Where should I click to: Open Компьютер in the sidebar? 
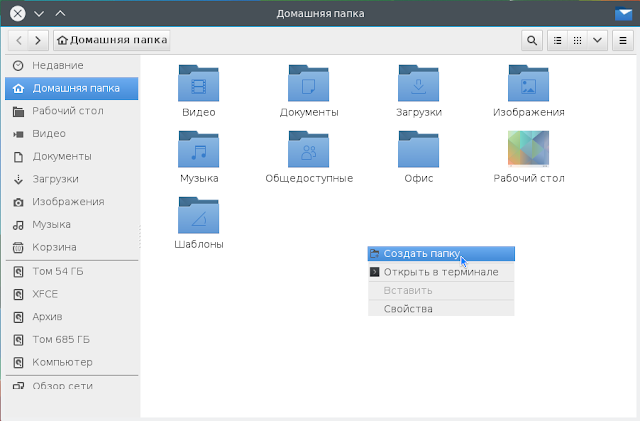pos(72,362)
